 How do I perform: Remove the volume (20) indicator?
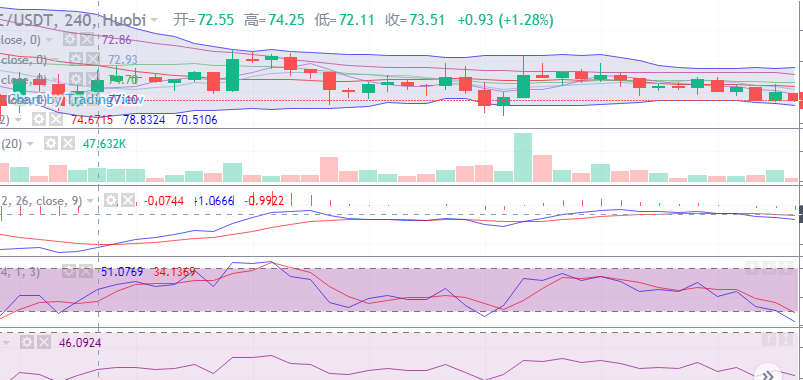[x=67, y=144]
